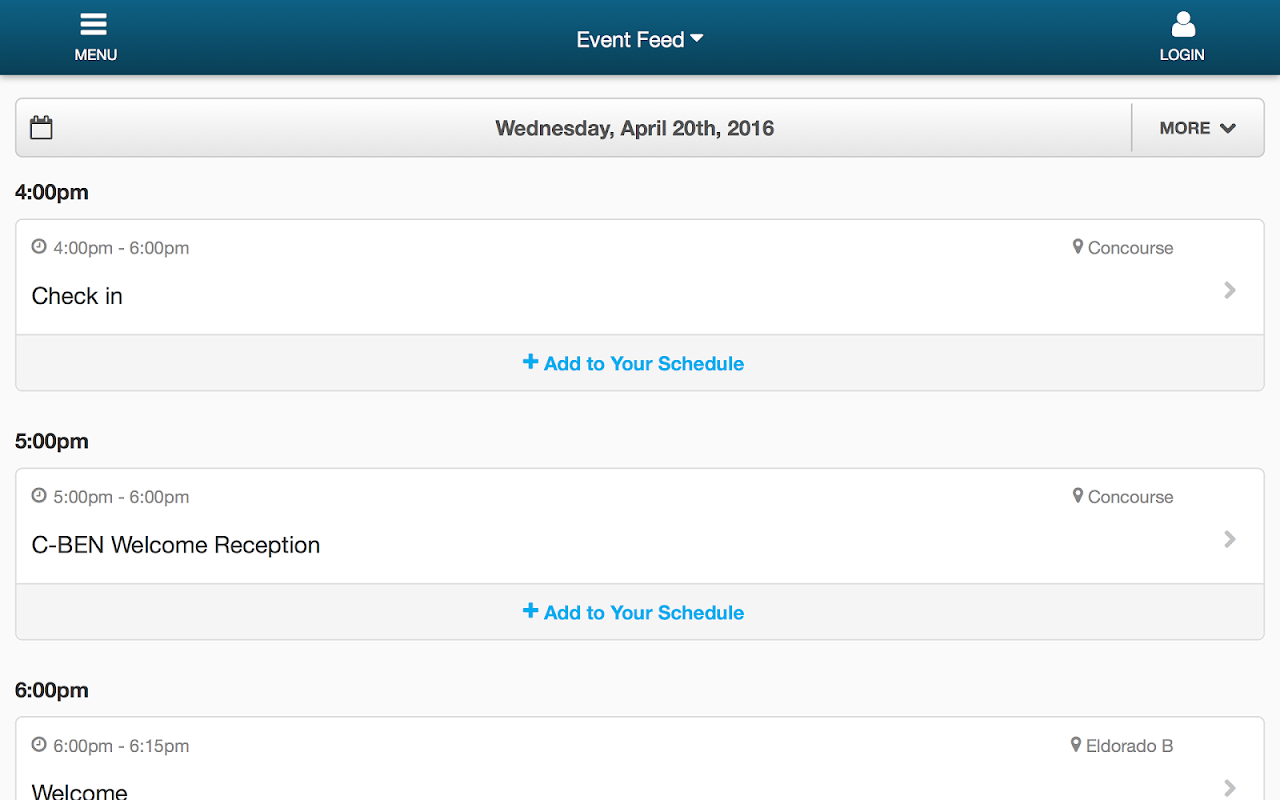Viewport: 1280px width, 800px height.
Task: Open the hamburger Menu icon
Action: click(x=94, y=26)
